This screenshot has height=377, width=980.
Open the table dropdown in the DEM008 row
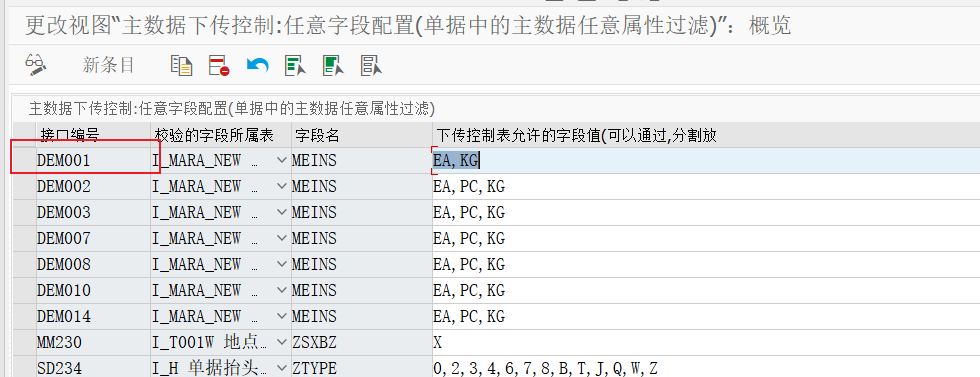click(281, 264)
